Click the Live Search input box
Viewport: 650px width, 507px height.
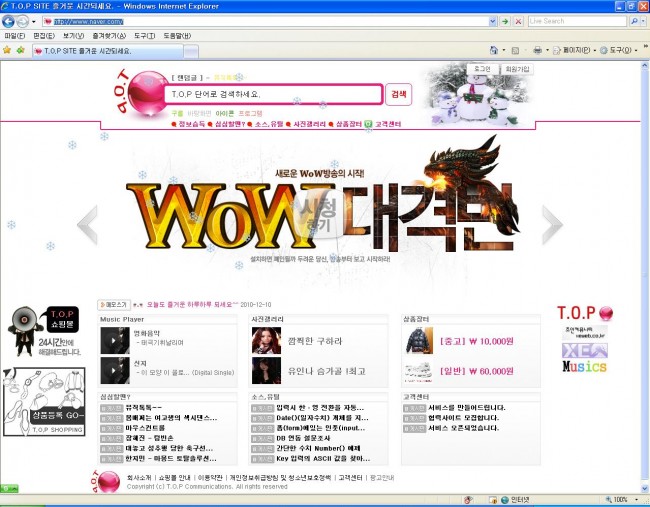point(577,21)
